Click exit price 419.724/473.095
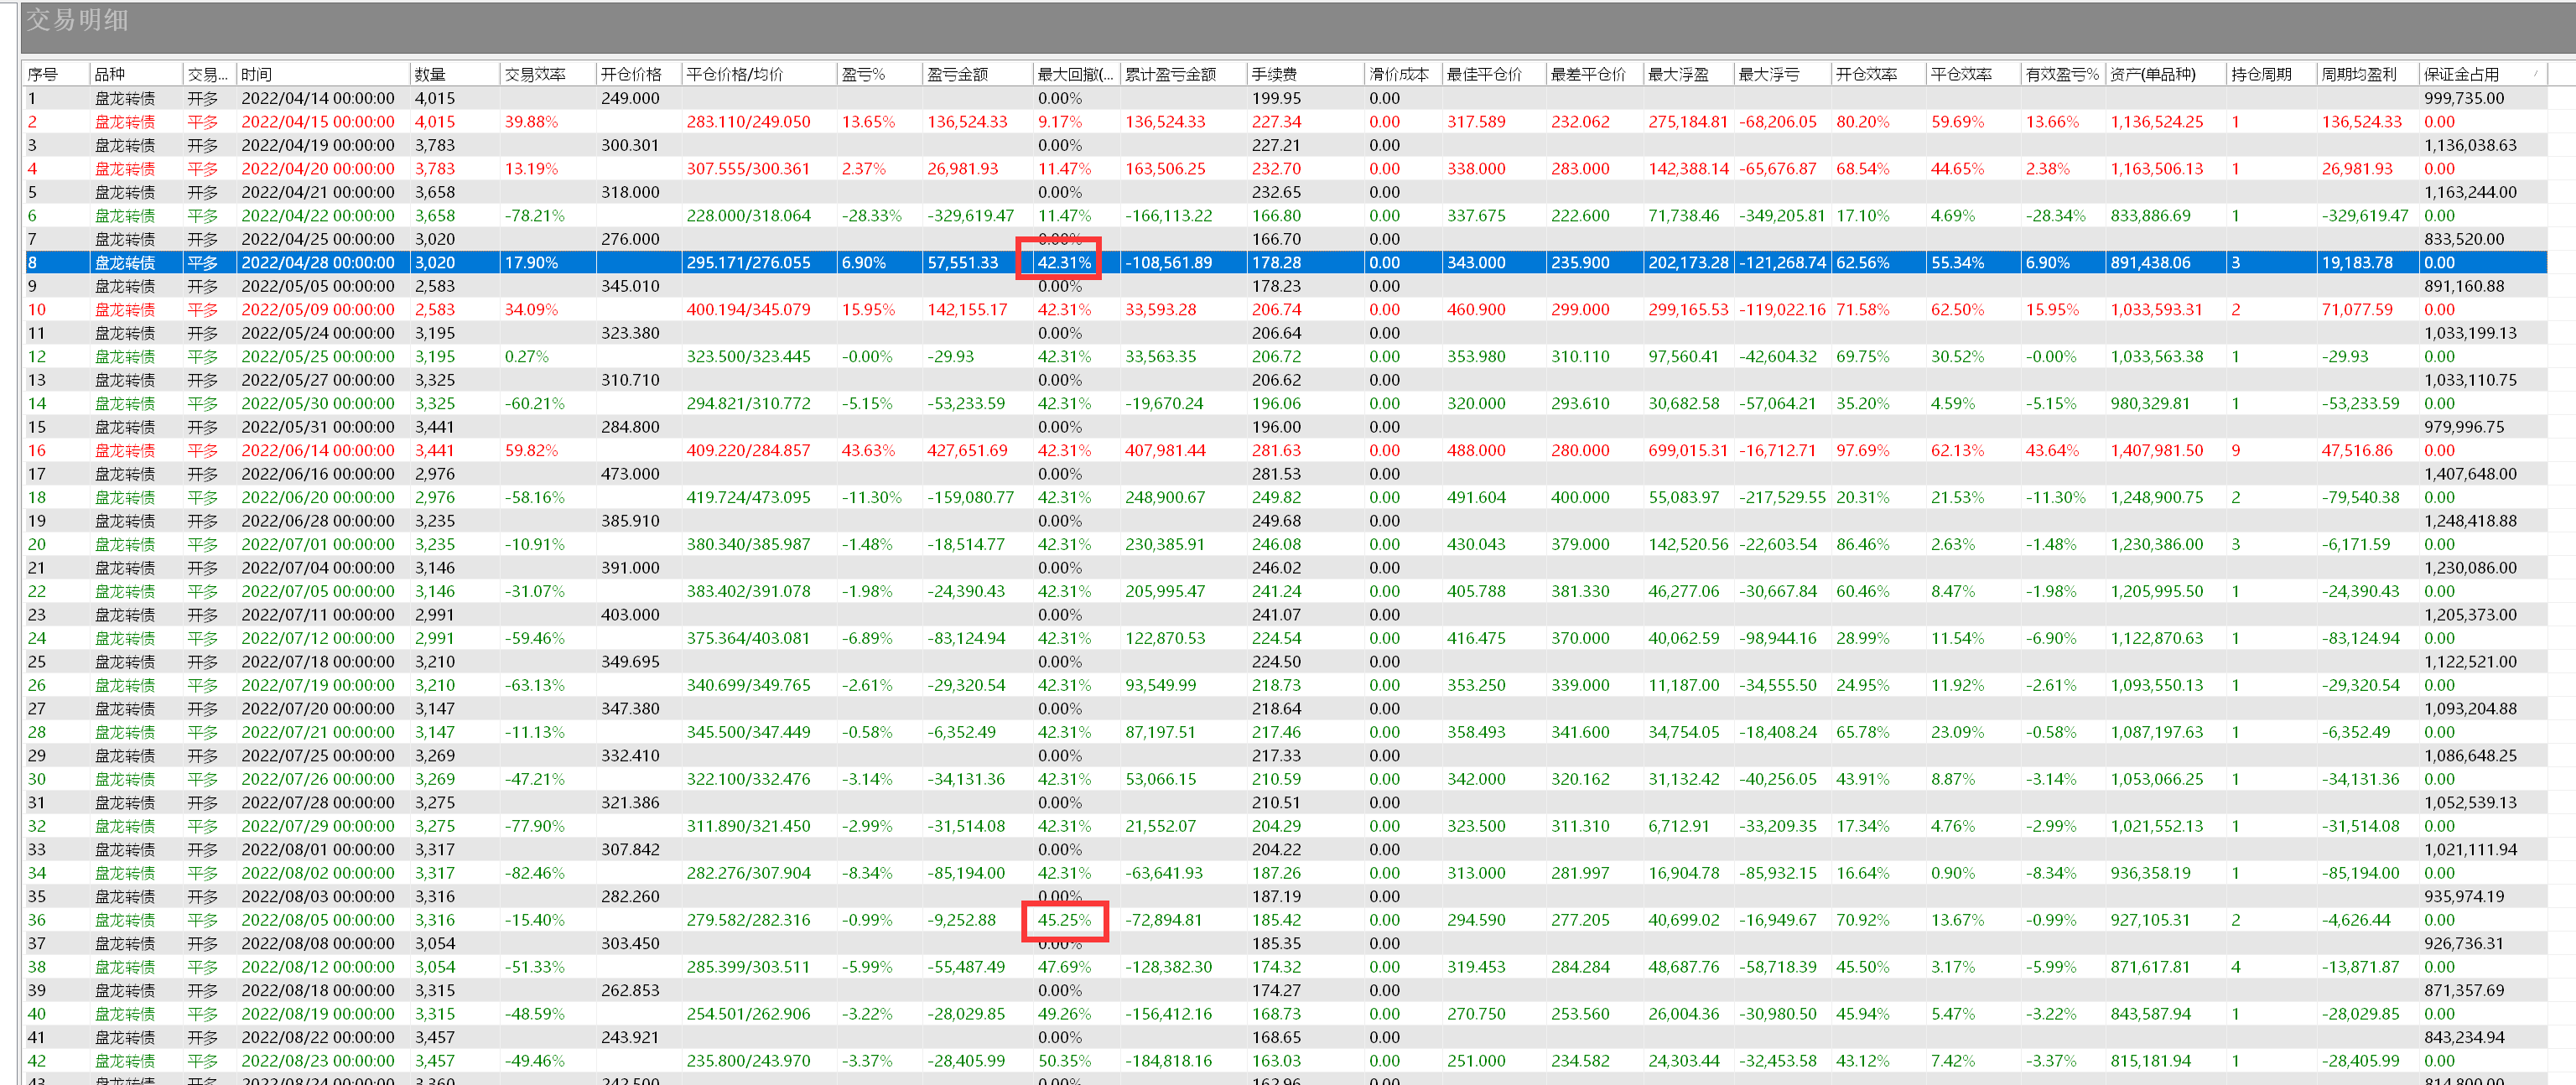This screenshot has height=1085, width=2576. (748, 498)
